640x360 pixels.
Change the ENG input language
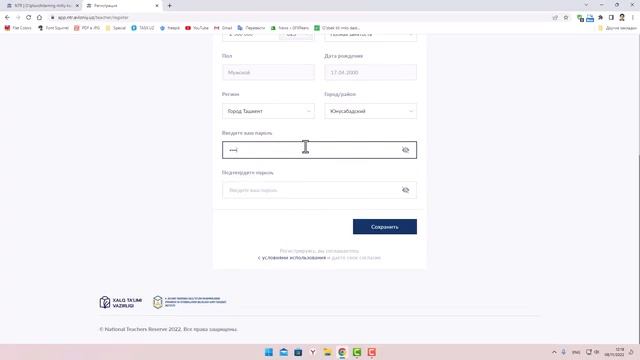tap(576, 352)
